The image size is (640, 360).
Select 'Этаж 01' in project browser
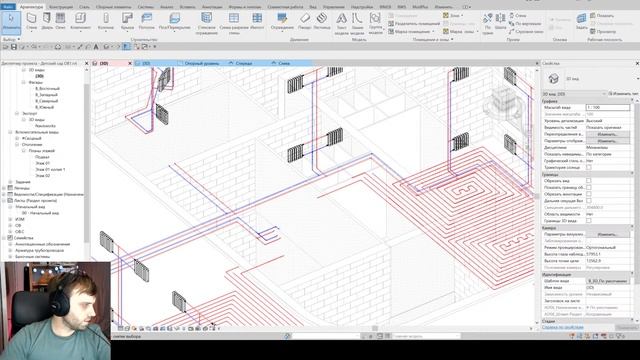point(42,163)
